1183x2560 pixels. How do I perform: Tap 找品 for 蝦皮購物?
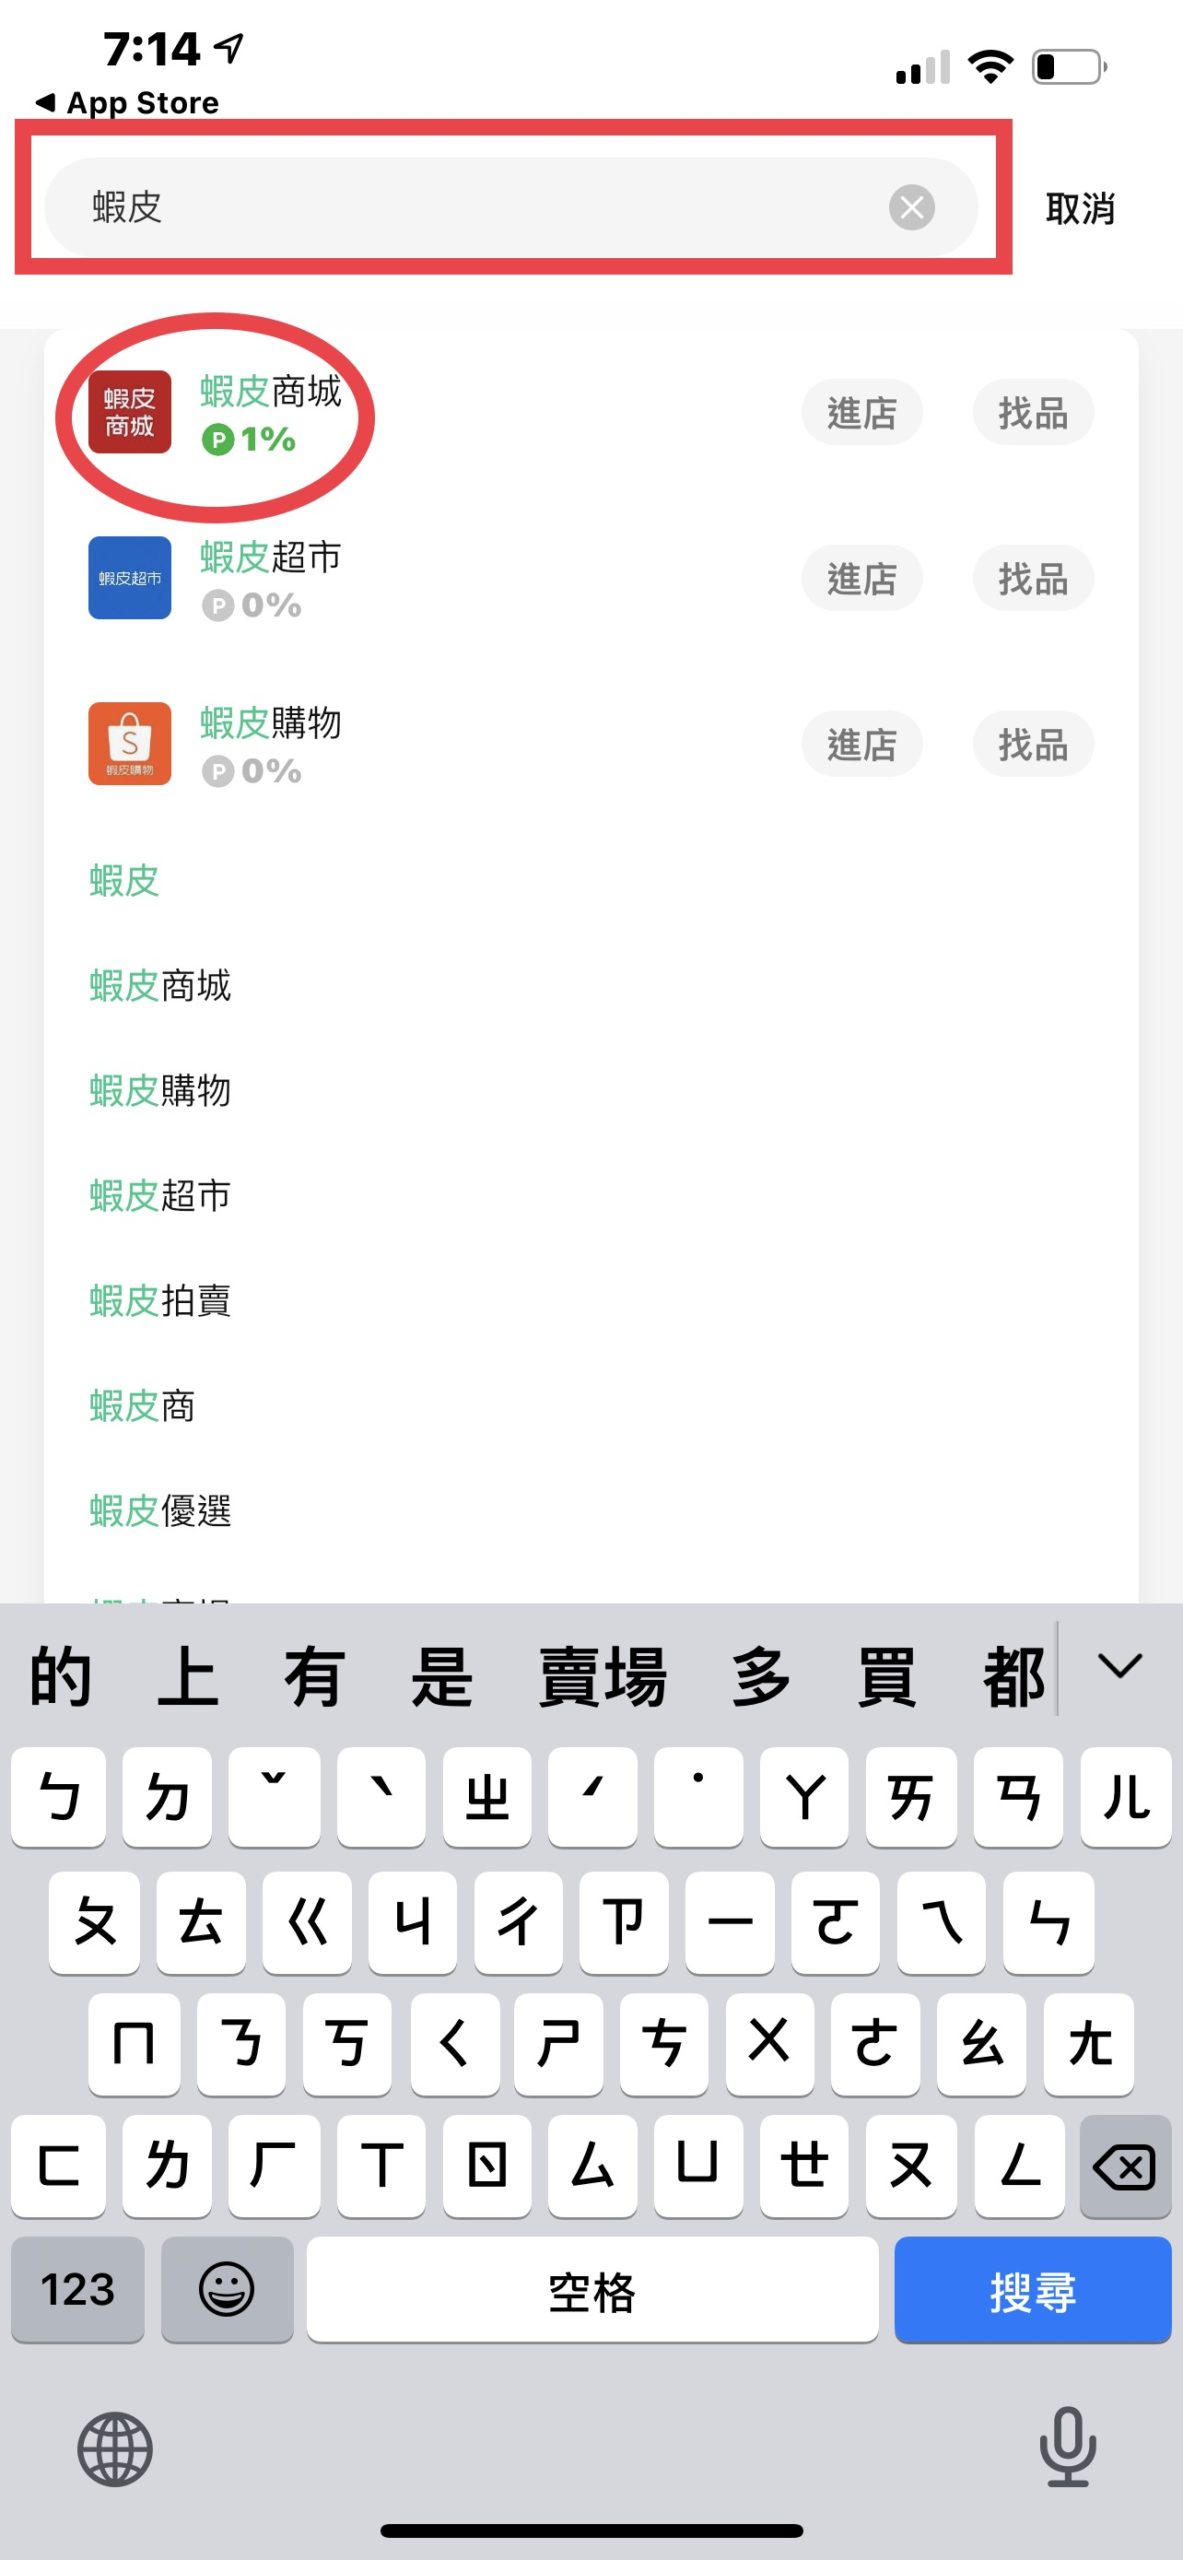pos(1033,744)
